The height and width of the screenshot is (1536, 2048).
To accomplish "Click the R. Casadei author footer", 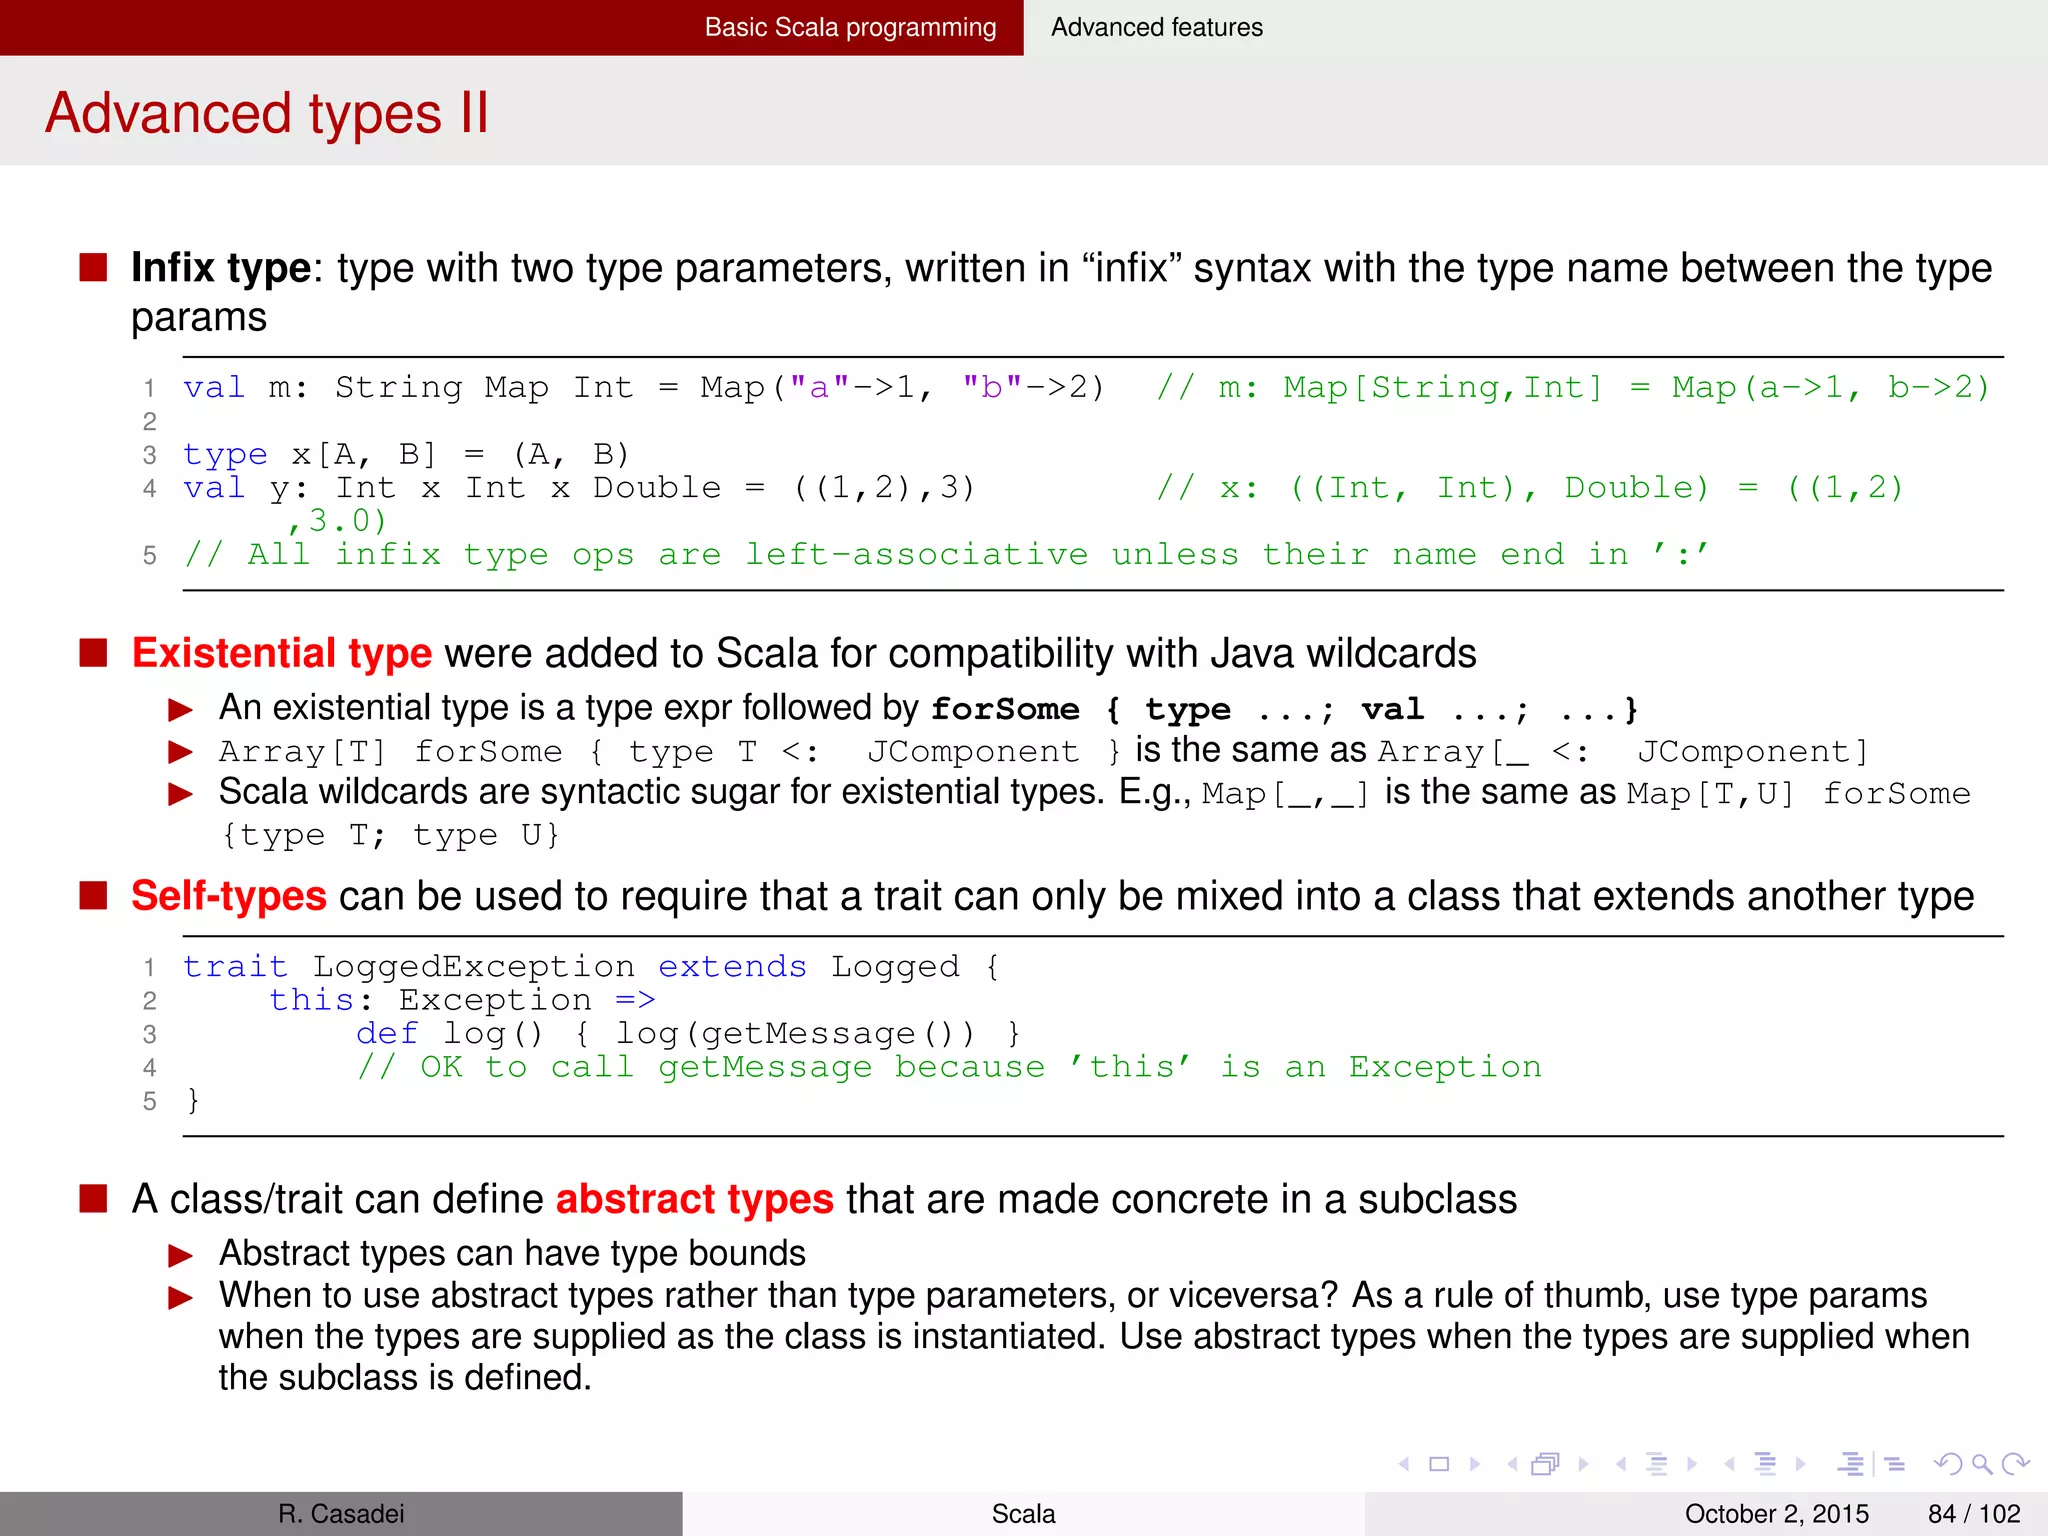I will (341, 1514).
